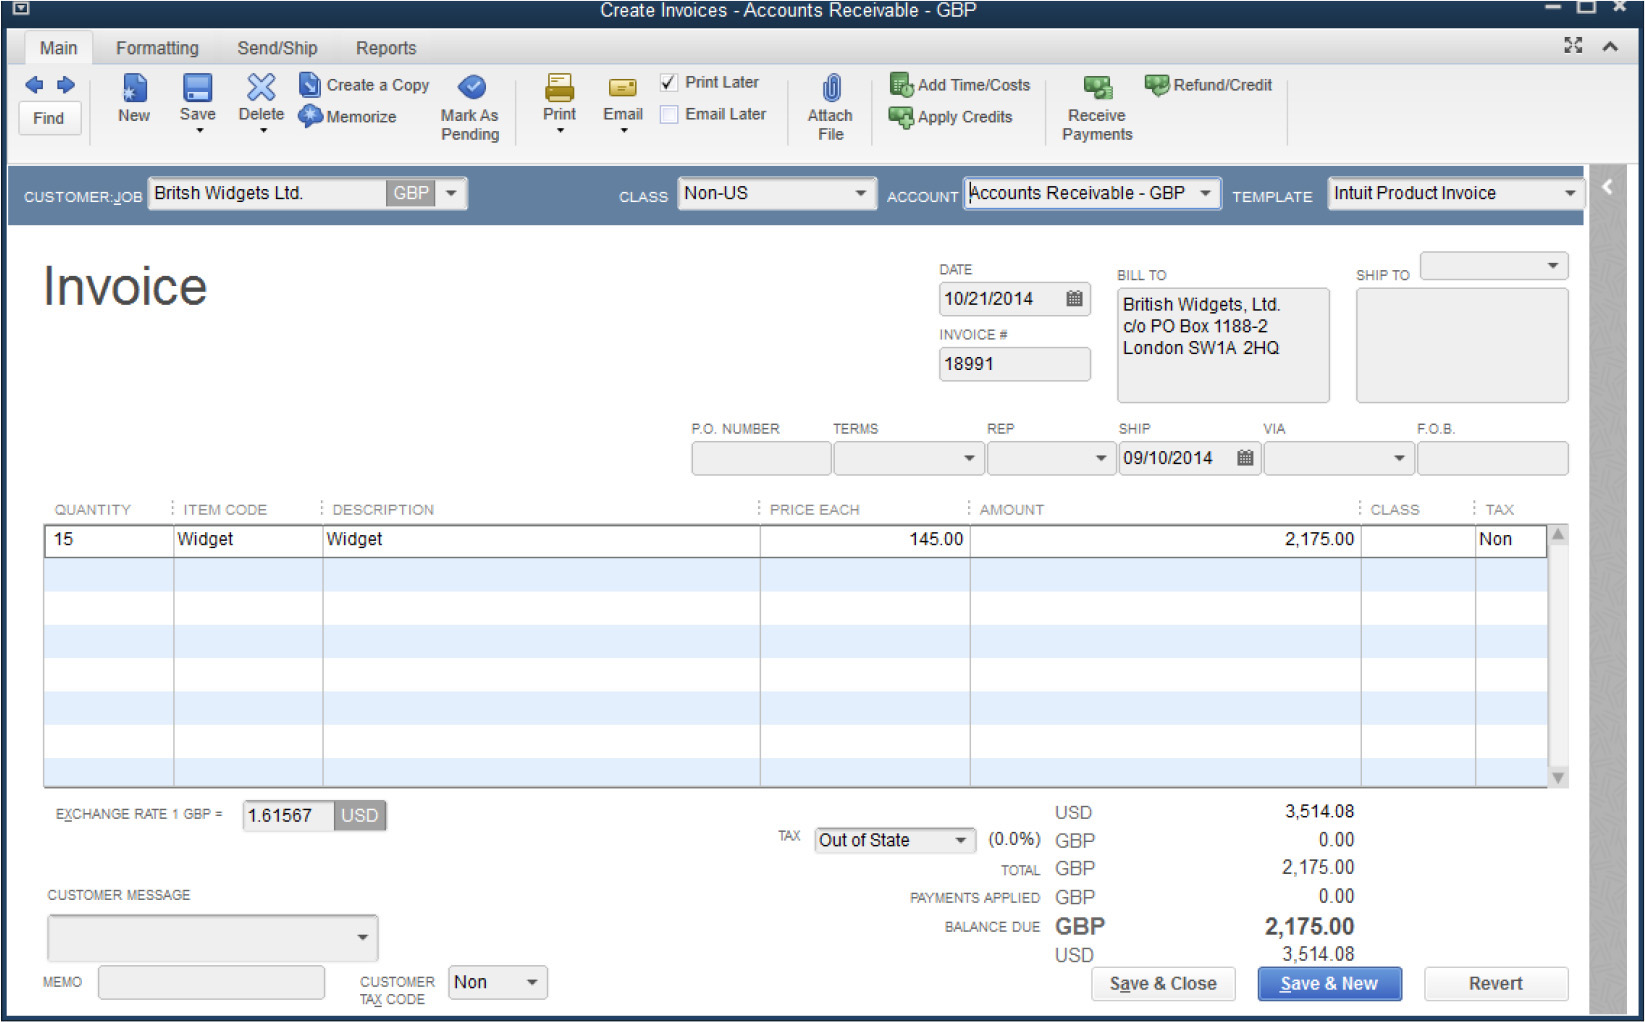
Task: Open the invoice DATE calendar picker
Action: (1074, 298)
